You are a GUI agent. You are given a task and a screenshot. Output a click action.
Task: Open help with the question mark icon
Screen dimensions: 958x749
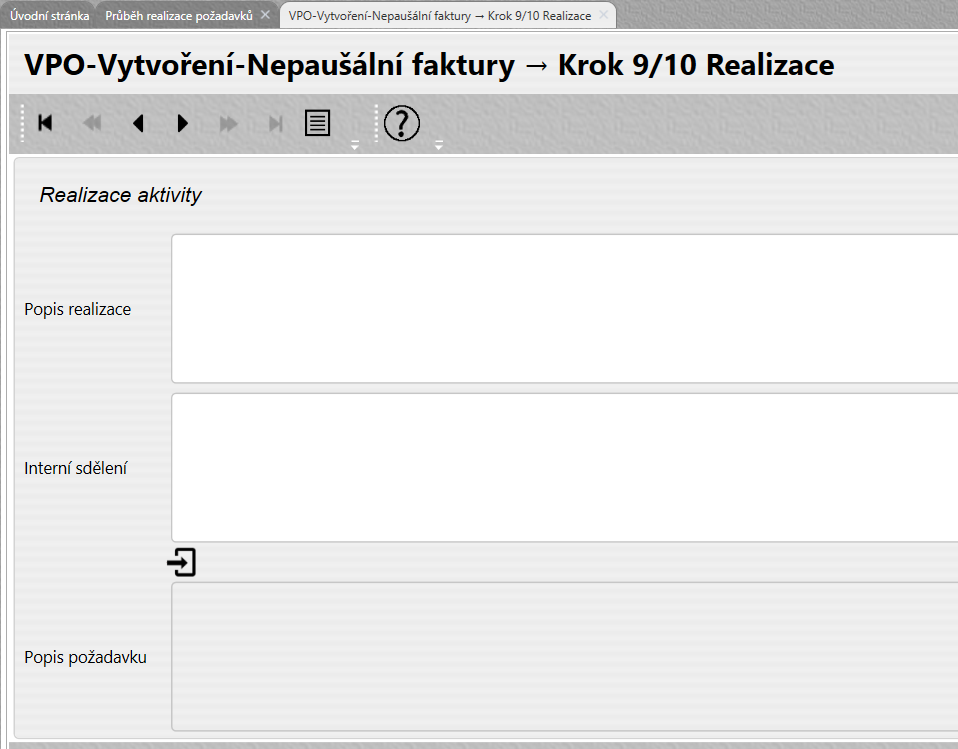coord(402,123)
